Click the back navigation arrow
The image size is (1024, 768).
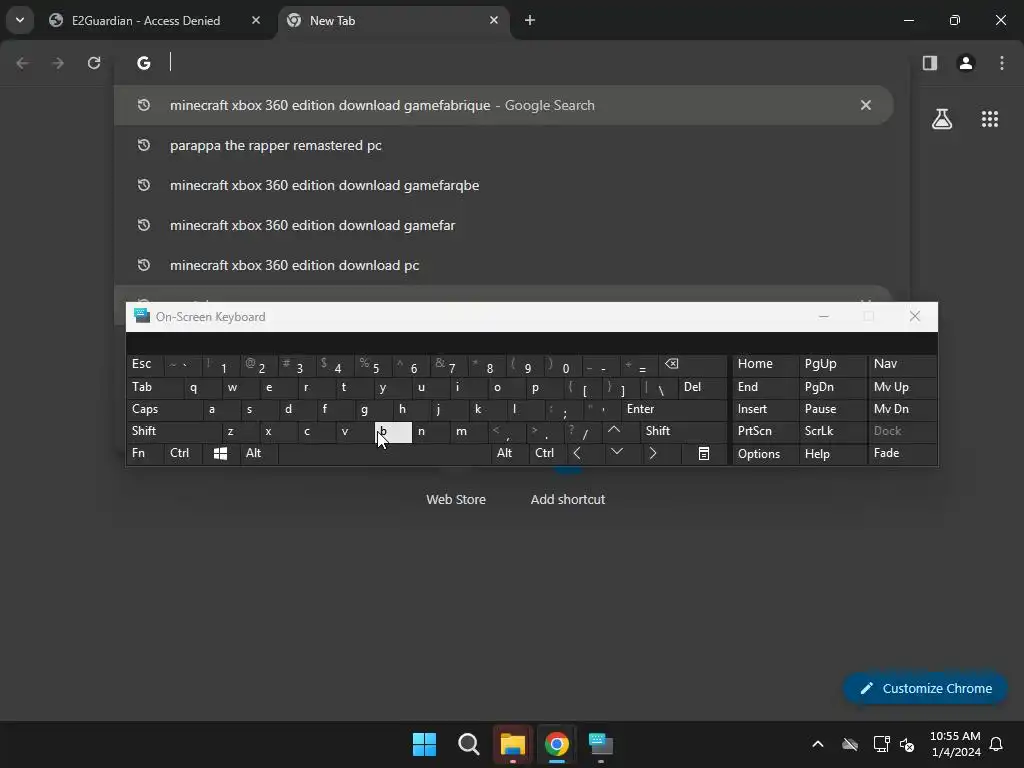(x=22, y=63)
